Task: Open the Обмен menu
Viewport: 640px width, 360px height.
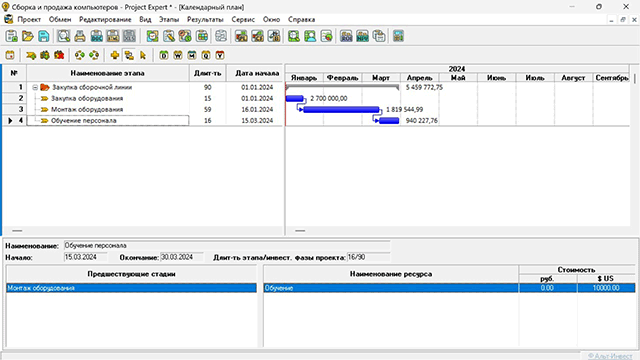Action: click(x=60, y=20)
